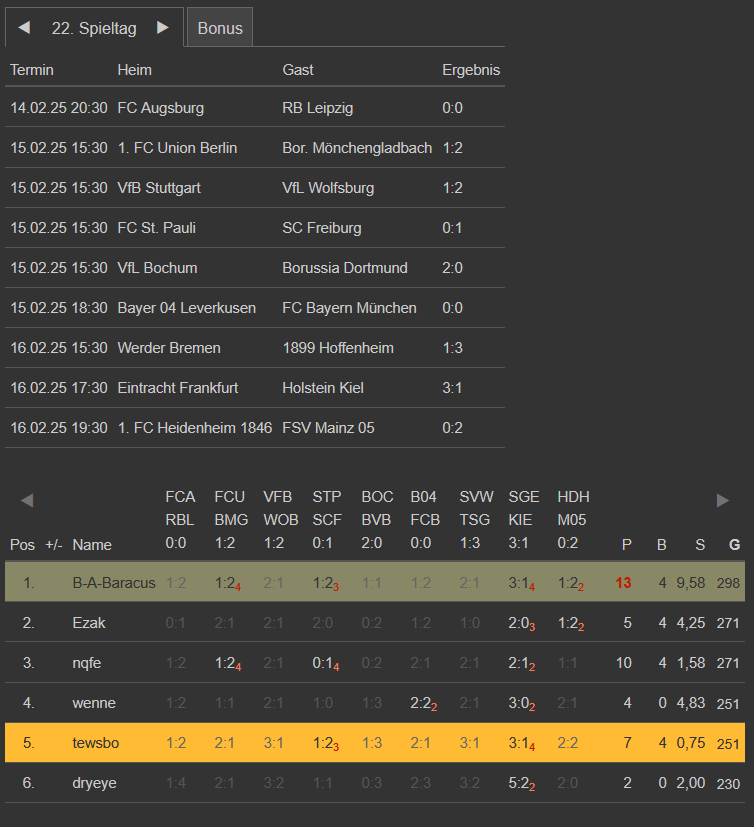Sort standings by G total column
This screenshot has width=754, height=827.
pyautogui.click(x=734, y=545)
